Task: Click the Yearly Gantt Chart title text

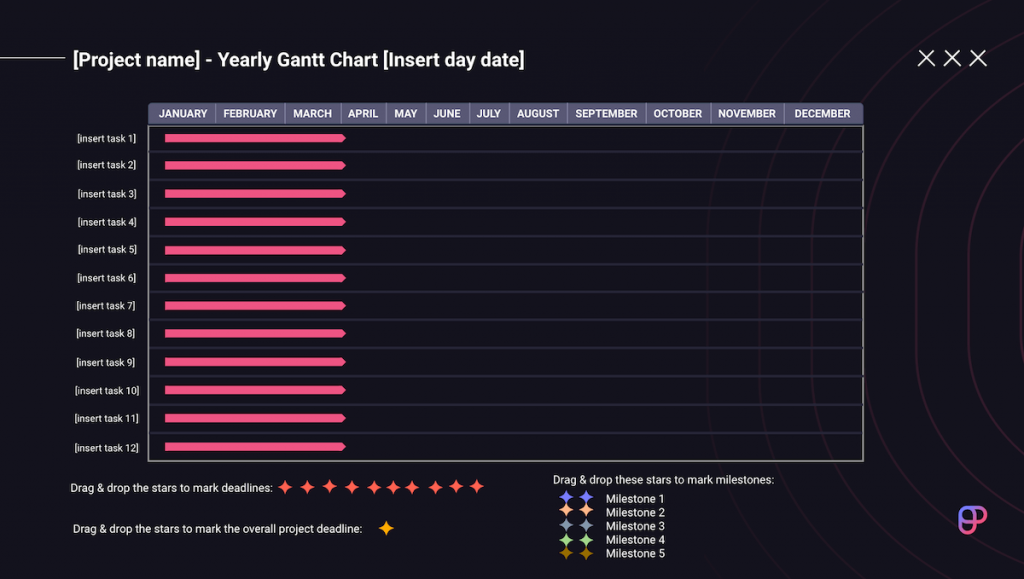Action: [x=298, y=60]
